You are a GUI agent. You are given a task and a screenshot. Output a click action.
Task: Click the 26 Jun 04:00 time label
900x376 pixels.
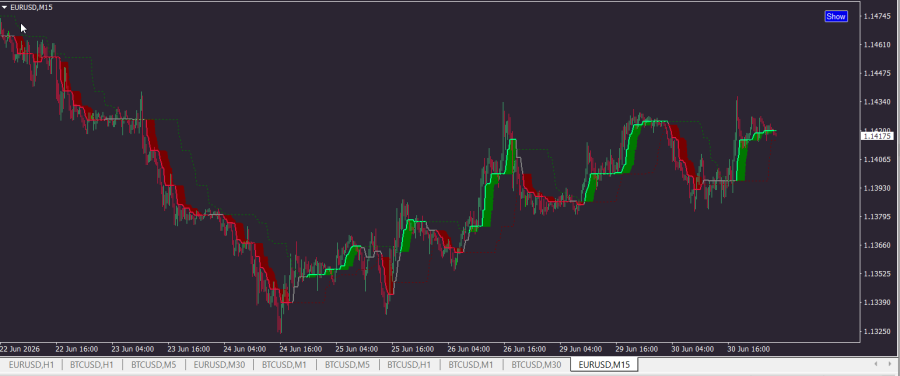point(468,349)
